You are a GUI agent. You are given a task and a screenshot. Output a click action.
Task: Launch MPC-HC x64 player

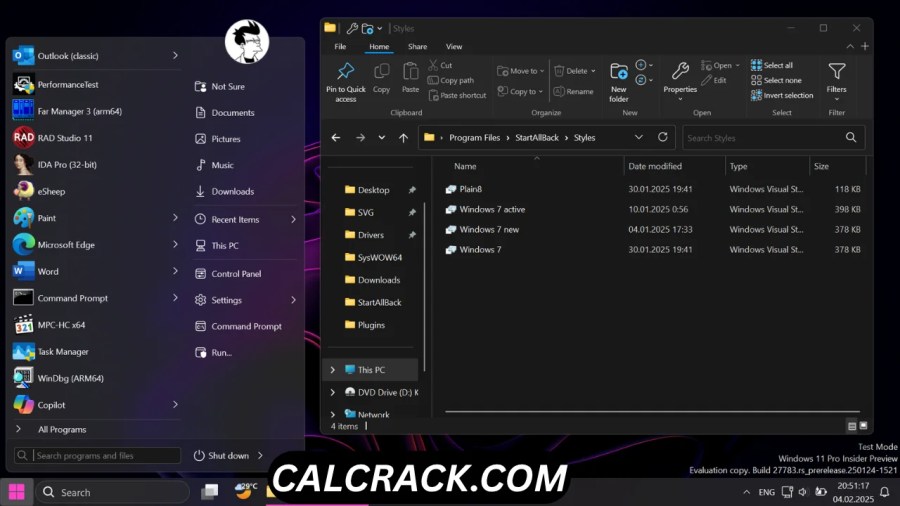(96, 325)
